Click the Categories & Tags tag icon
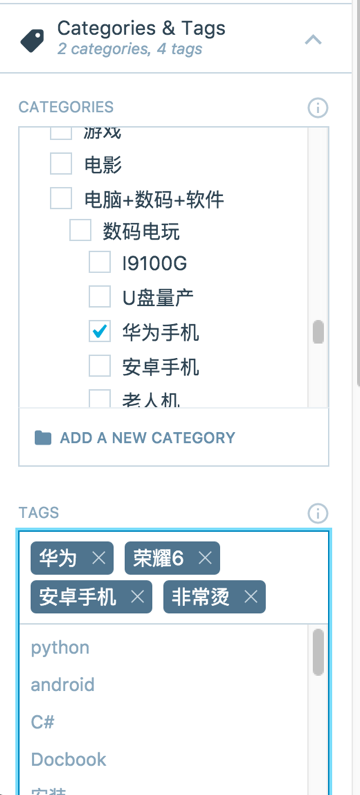 coord(32,40)
